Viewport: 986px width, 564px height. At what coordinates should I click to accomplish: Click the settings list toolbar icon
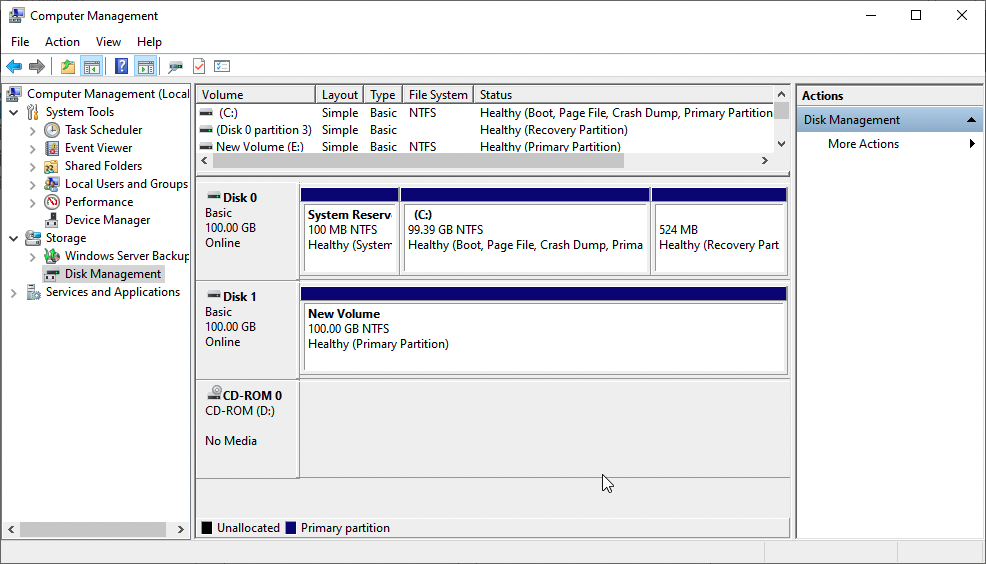222,66
